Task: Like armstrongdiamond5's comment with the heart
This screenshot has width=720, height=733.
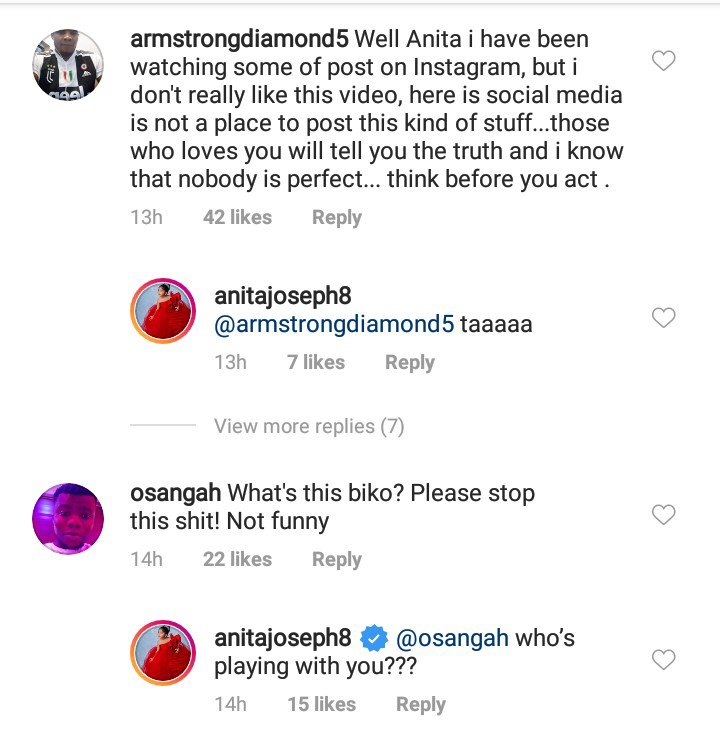Action: pos(663,61)
